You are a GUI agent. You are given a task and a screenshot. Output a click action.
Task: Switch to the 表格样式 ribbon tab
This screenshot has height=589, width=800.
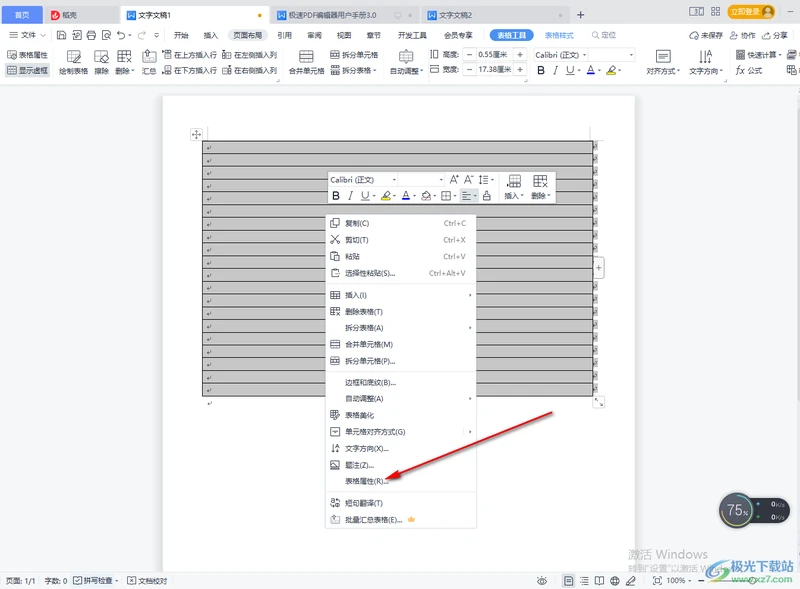pyautogui.click(x=559, y=35)
